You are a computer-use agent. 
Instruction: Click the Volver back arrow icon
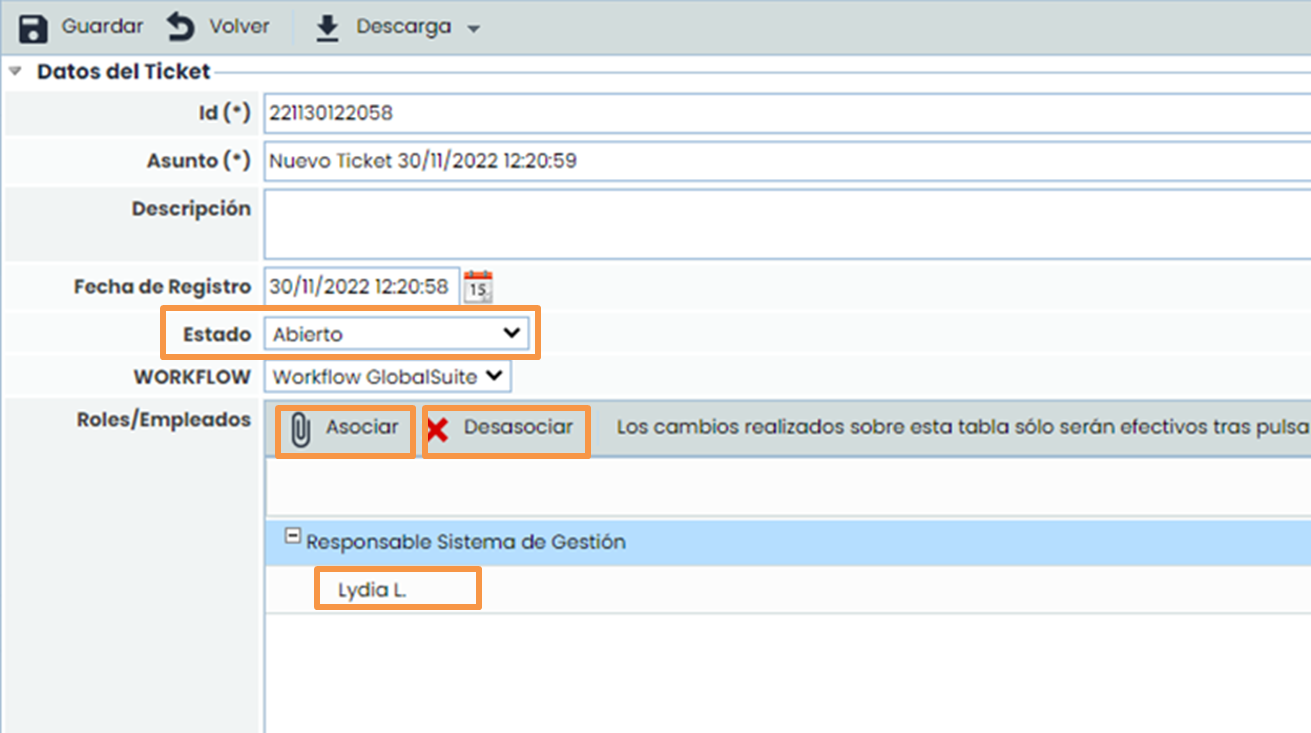pos(181,28)
